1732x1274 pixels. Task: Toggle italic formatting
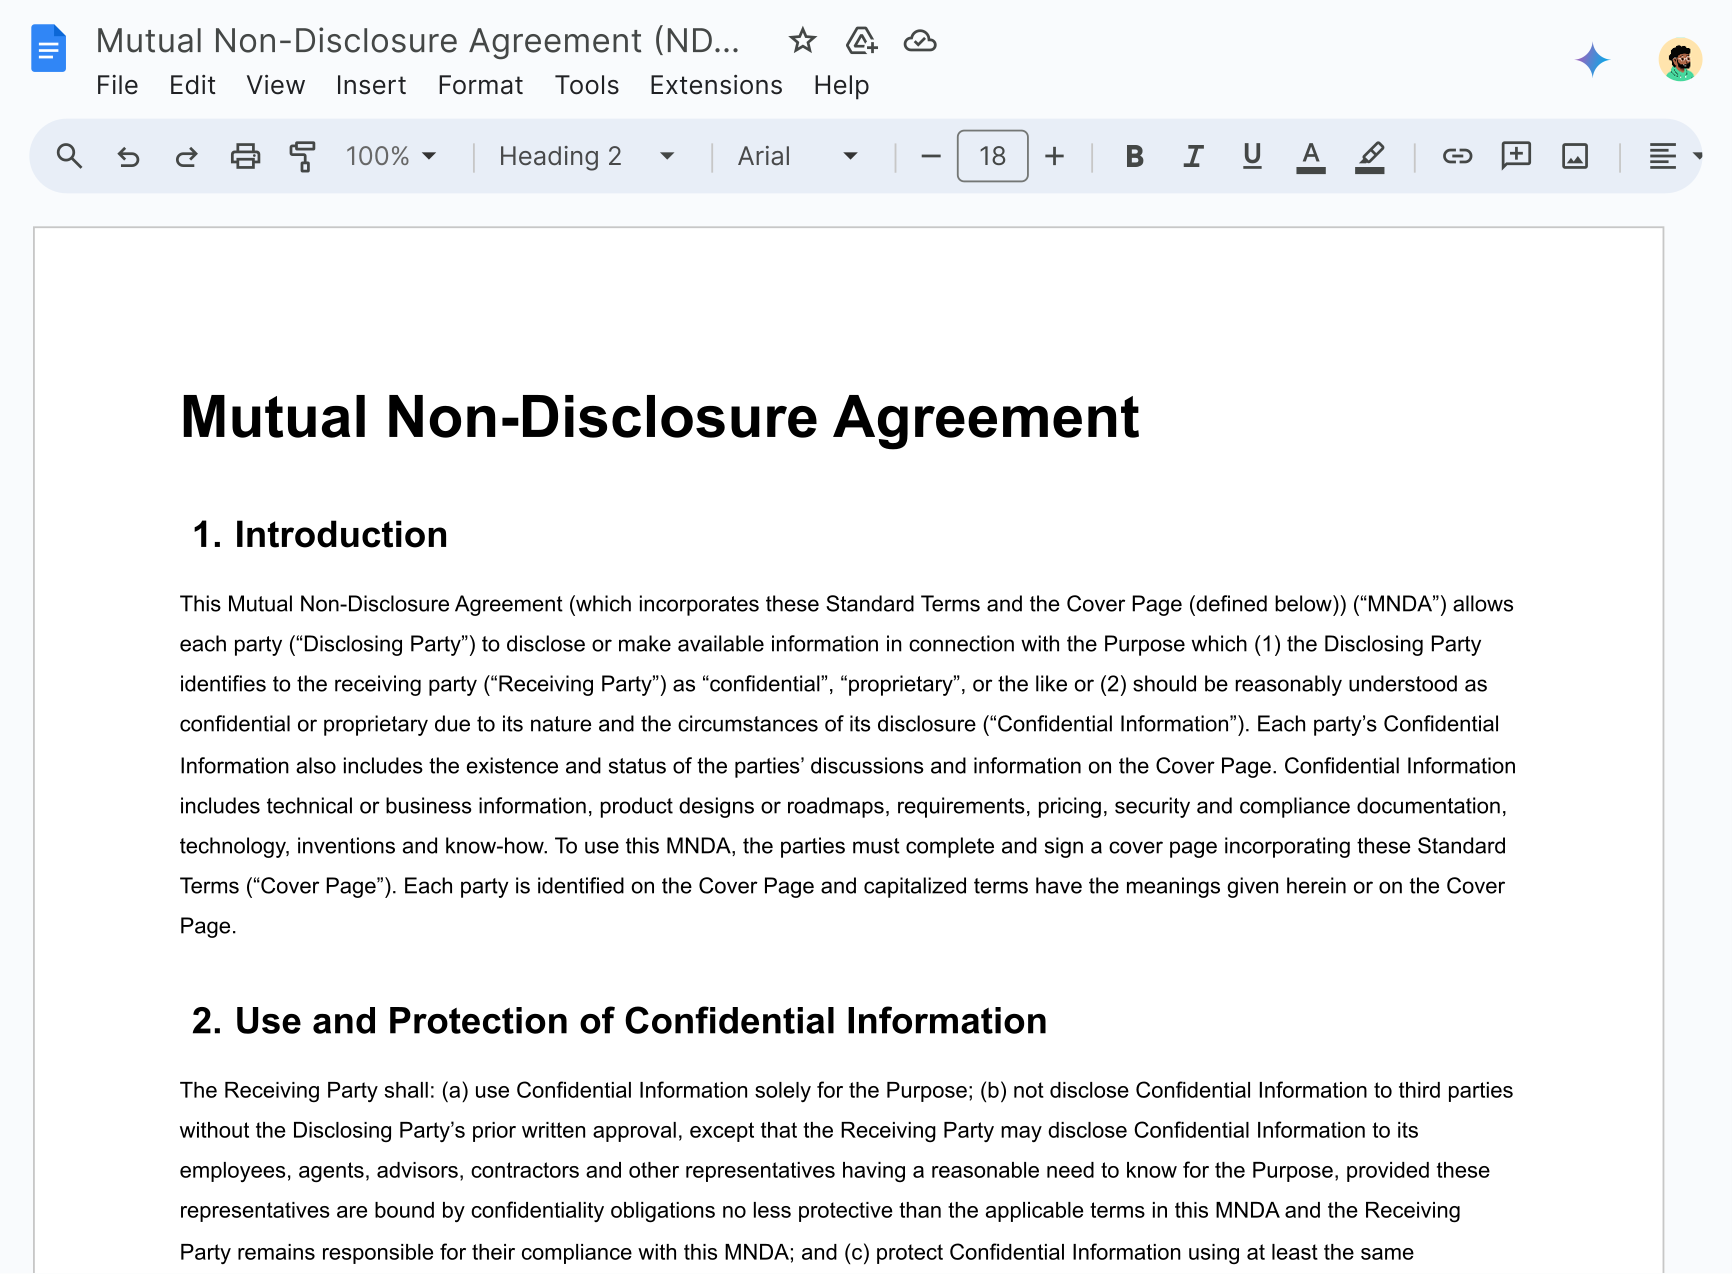pyautogui.click(x=1193, y=156)
